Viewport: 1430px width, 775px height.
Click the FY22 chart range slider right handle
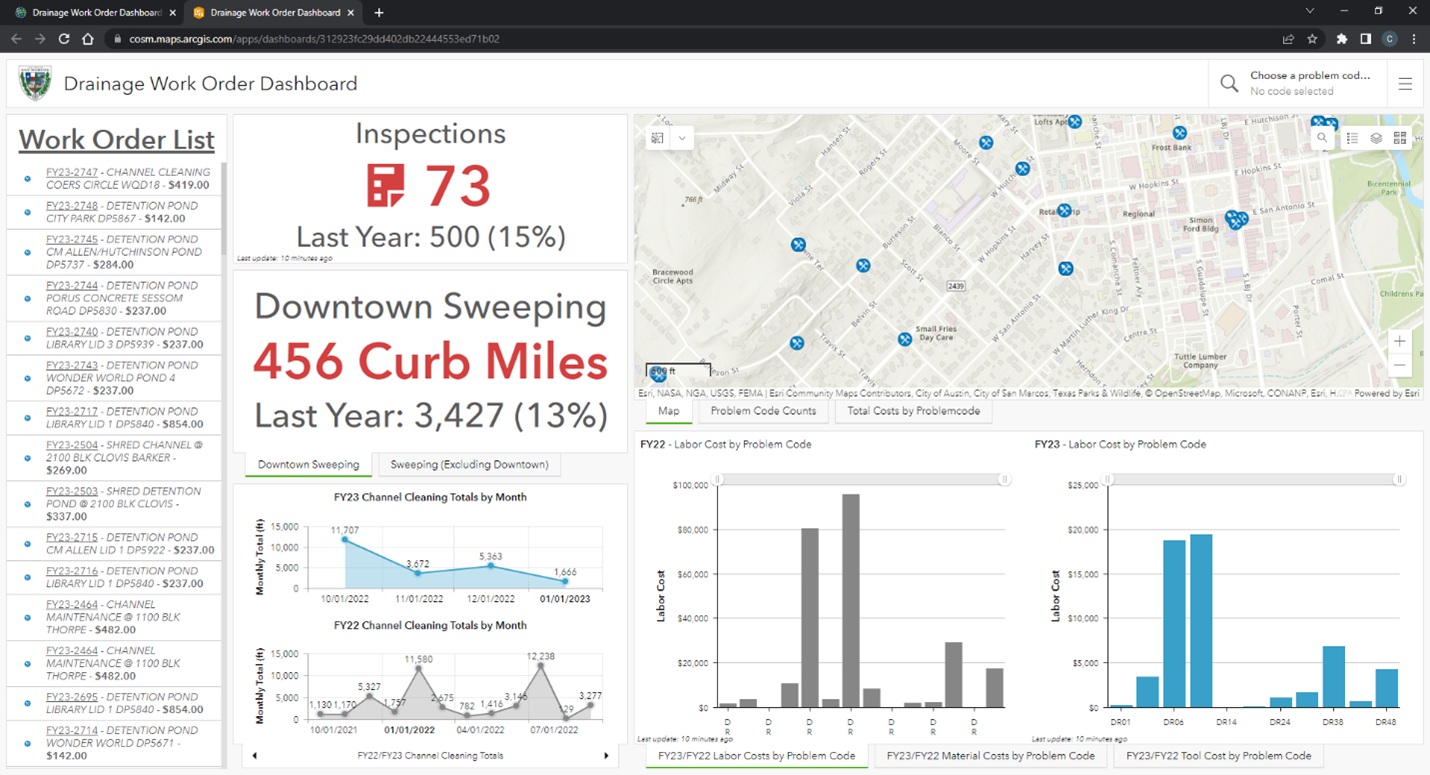point(1004,480)
